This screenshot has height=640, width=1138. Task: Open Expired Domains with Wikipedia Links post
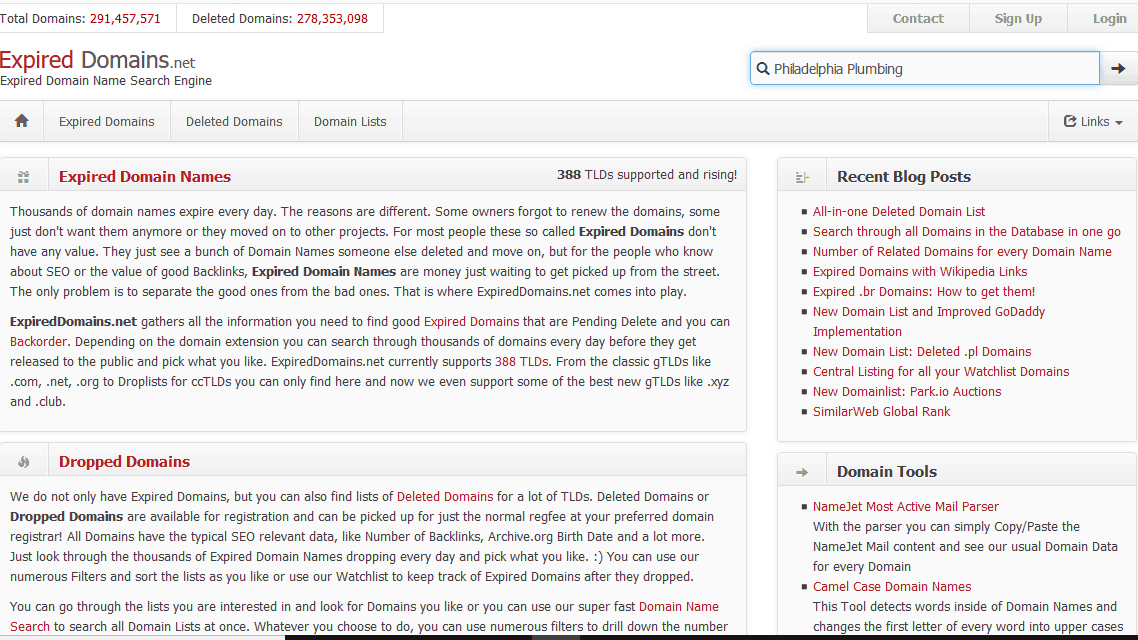point(920,271)
